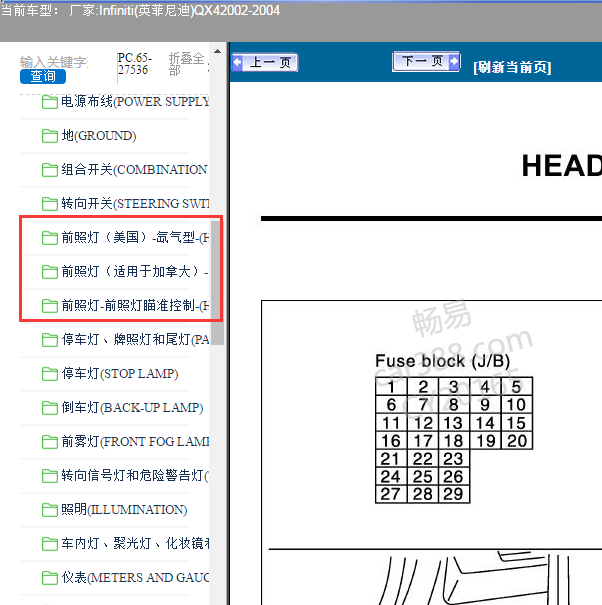Select 停车灯、牌照灯和尾灯 entry
This screenshot has height=605, width=602.
pos(135,340)
